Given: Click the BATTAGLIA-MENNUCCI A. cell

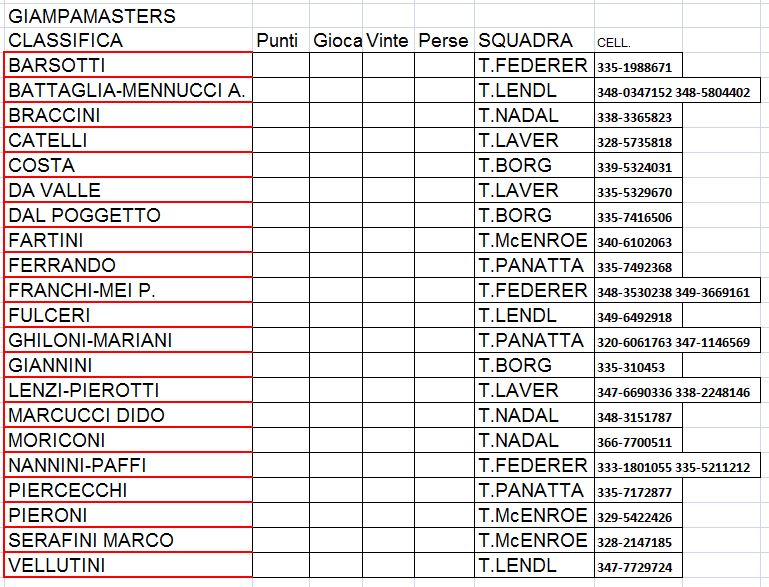Looking at the screenshot, I should click(128, 91).
